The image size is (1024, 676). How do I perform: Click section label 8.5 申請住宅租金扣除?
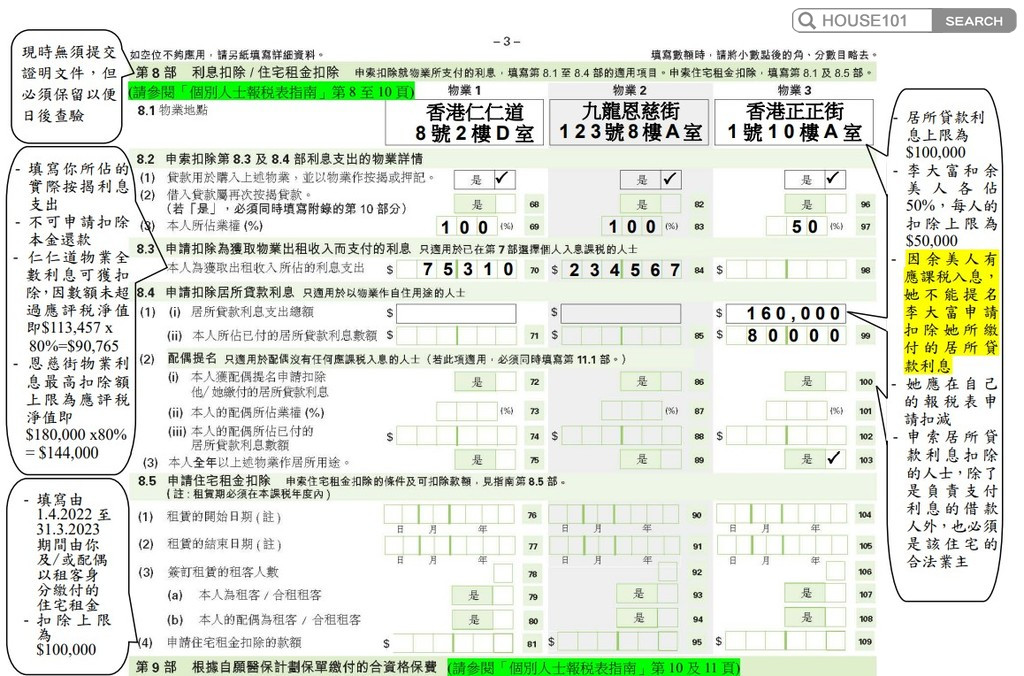coord(204,481)
